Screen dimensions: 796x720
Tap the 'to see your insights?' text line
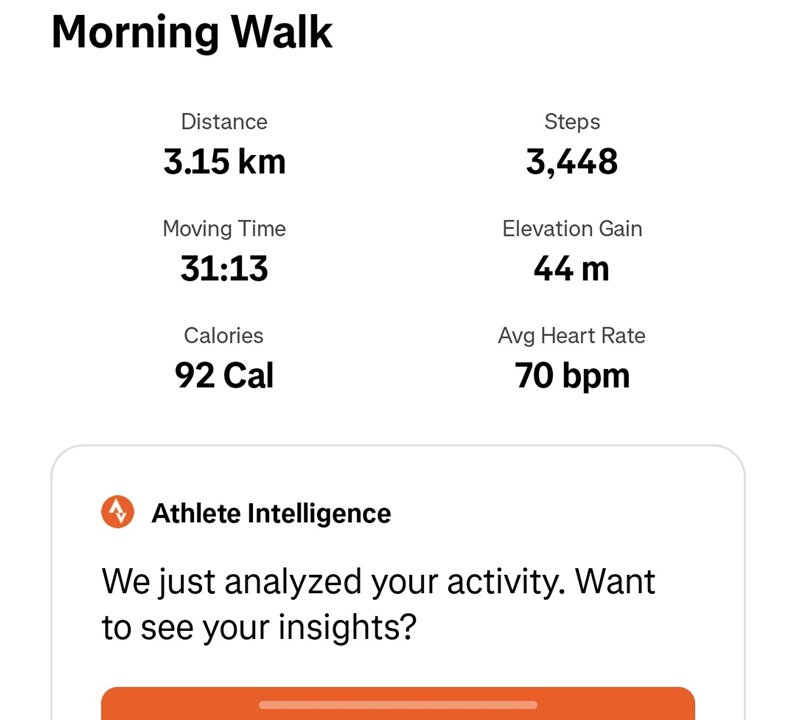click(259, 628)
